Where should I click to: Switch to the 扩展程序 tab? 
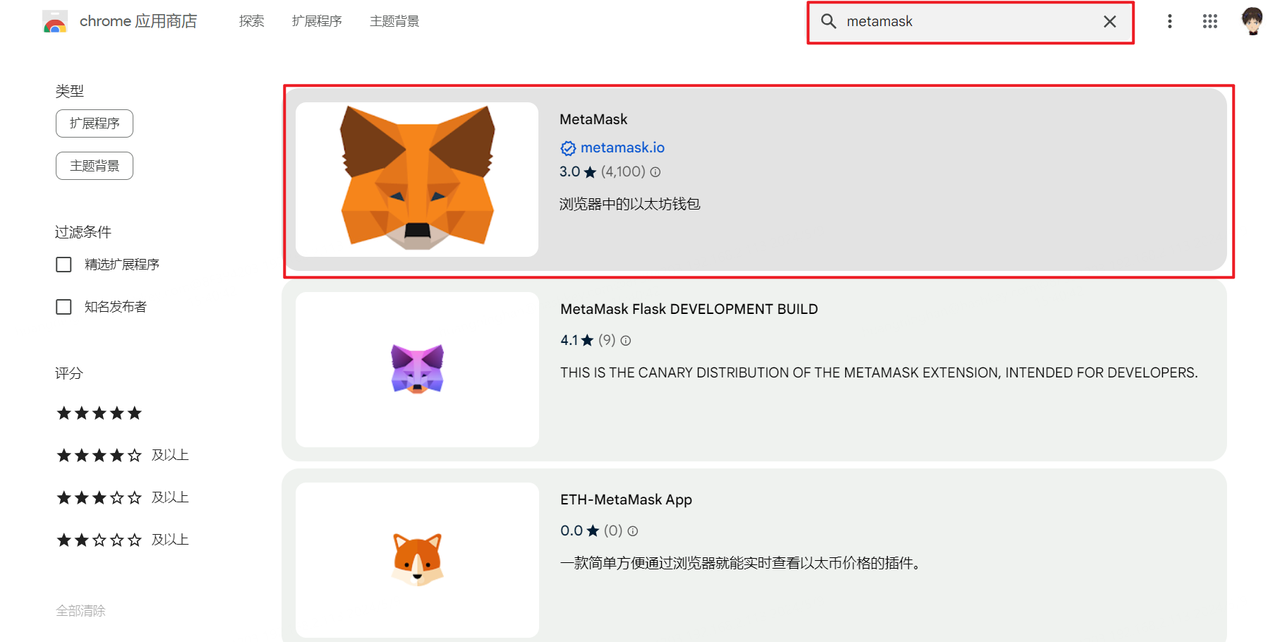[x=317, y=22]
